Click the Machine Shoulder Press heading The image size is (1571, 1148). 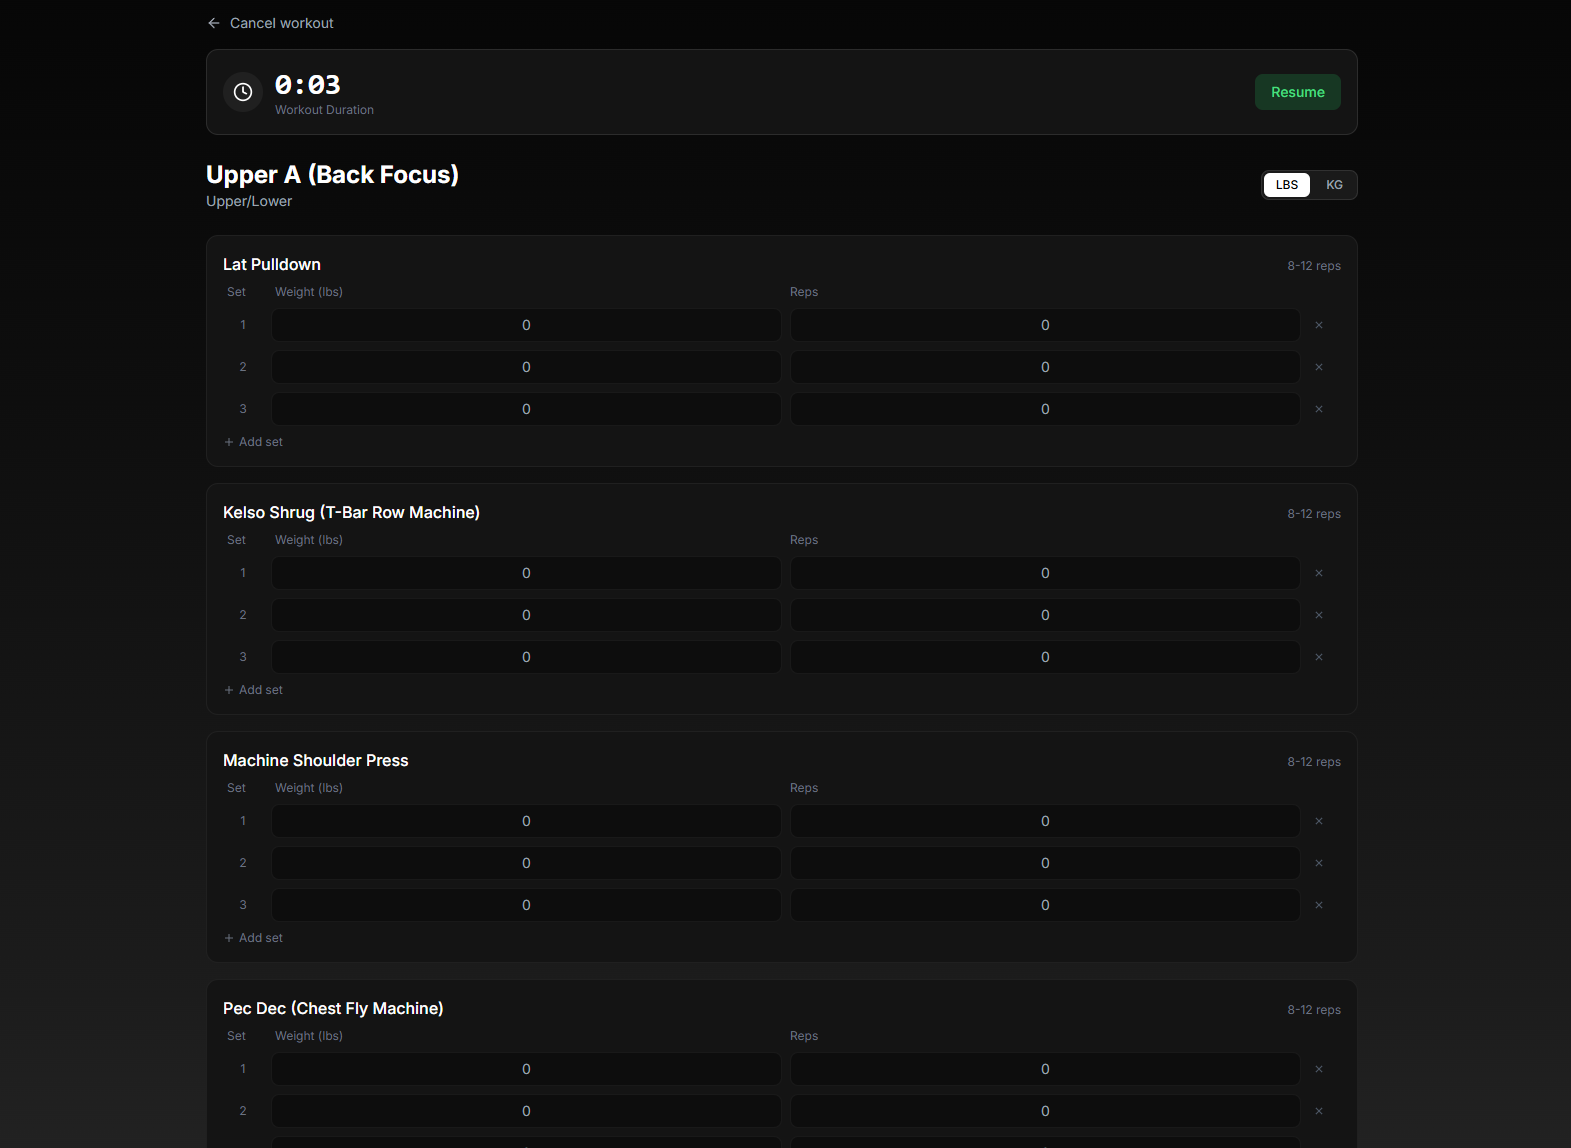point(316,760)
